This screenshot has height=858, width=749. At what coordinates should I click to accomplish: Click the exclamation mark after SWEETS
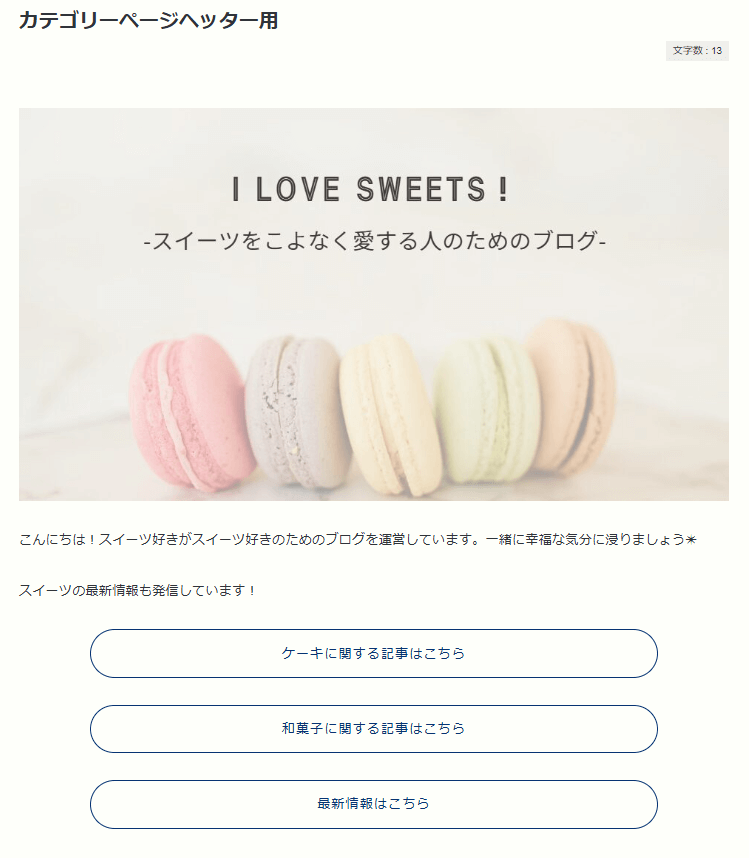(502, 189)
